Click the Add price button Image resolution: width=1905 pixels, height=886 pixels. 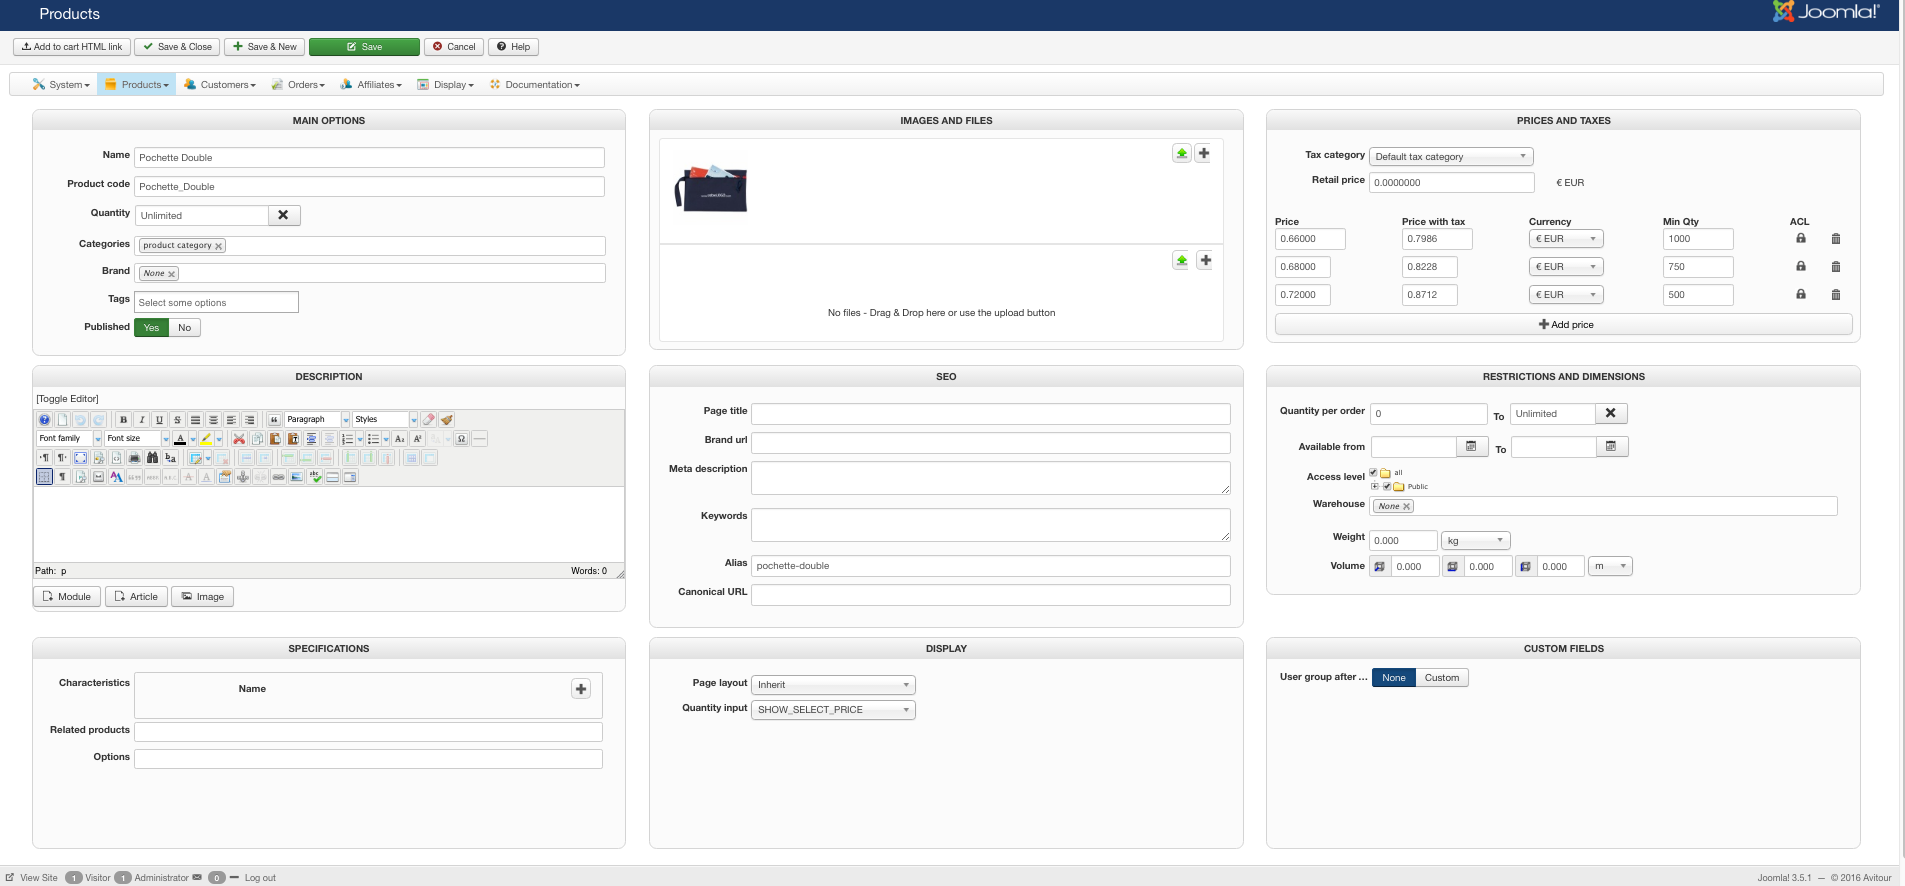(x=1564, y=325)
